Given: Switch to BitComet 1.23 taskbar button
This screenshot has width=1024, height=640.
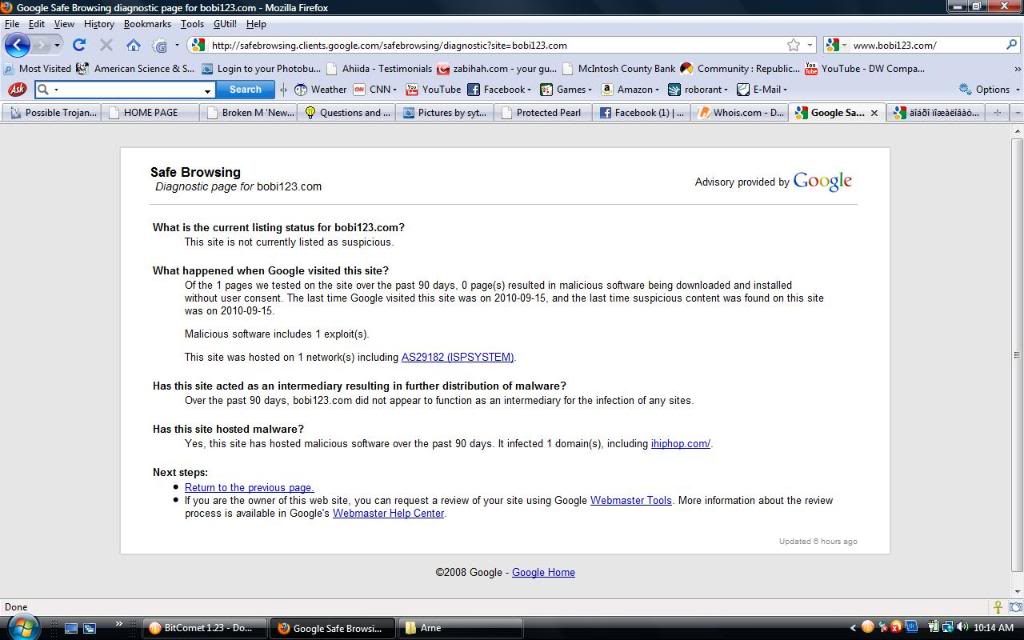Looking at the screenshot, I should tap(204, 628).
